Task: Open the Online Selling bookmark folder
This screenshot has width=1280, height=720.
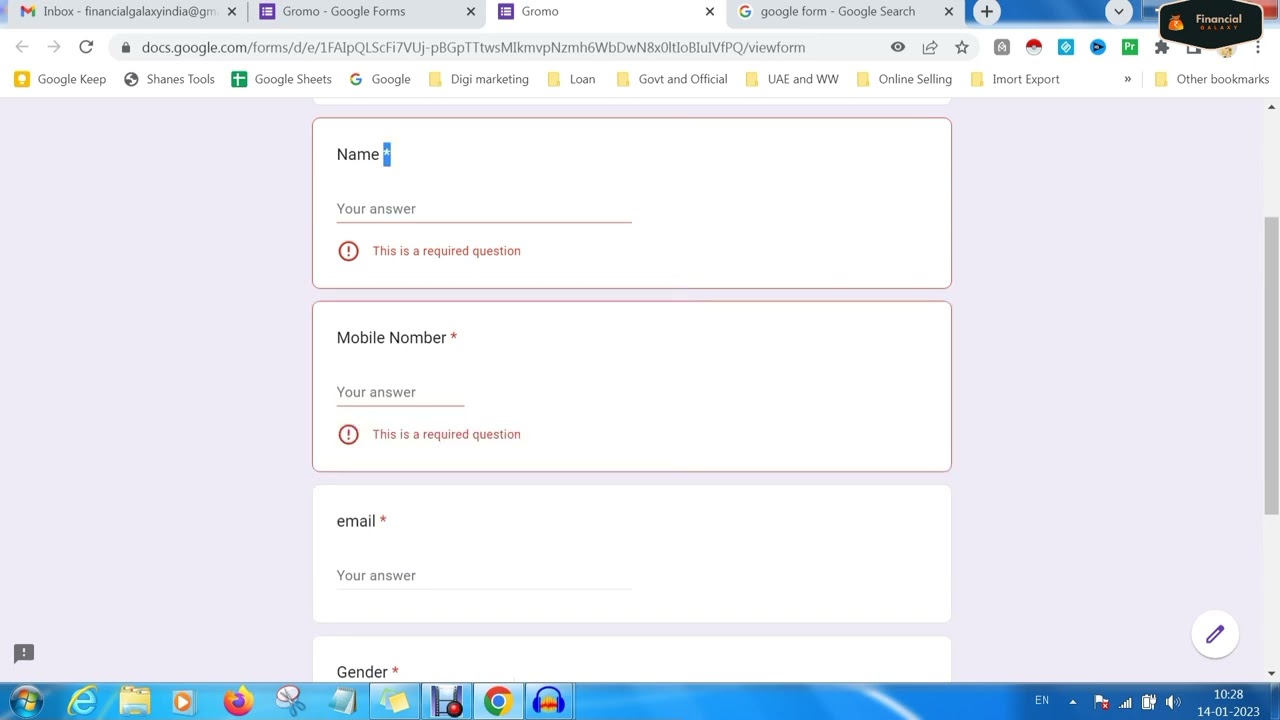Action: [904, 79]
